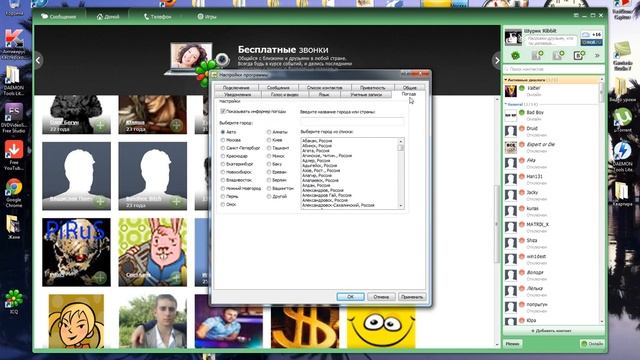Click the Отмена cancel button
The width and height of the screenshot is (640, 360).
(381, 297)
